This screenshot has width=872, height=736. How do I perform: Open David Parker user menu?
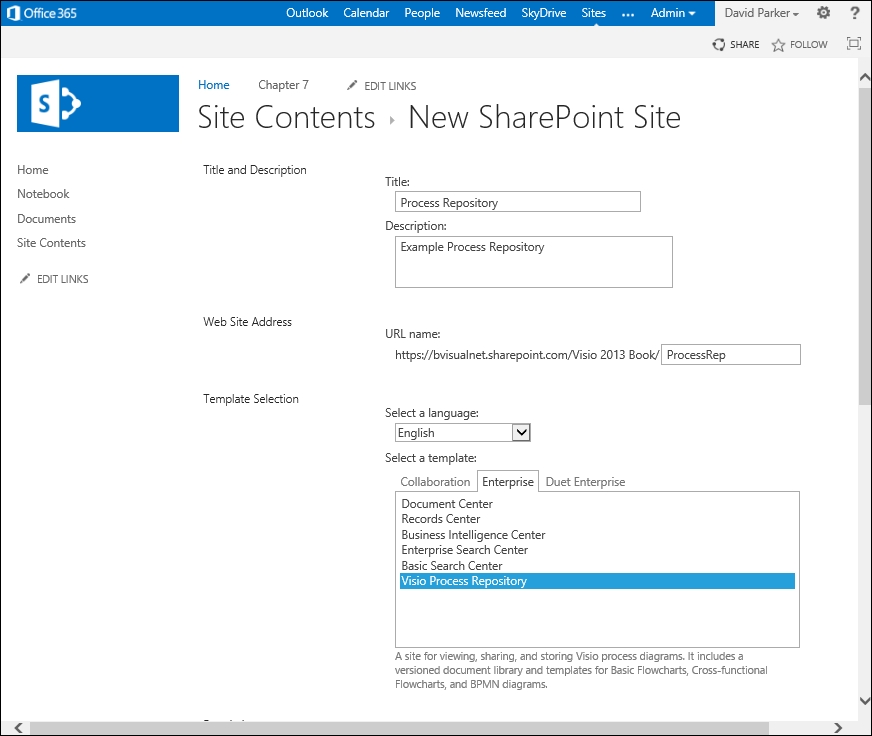click(761, 13)
